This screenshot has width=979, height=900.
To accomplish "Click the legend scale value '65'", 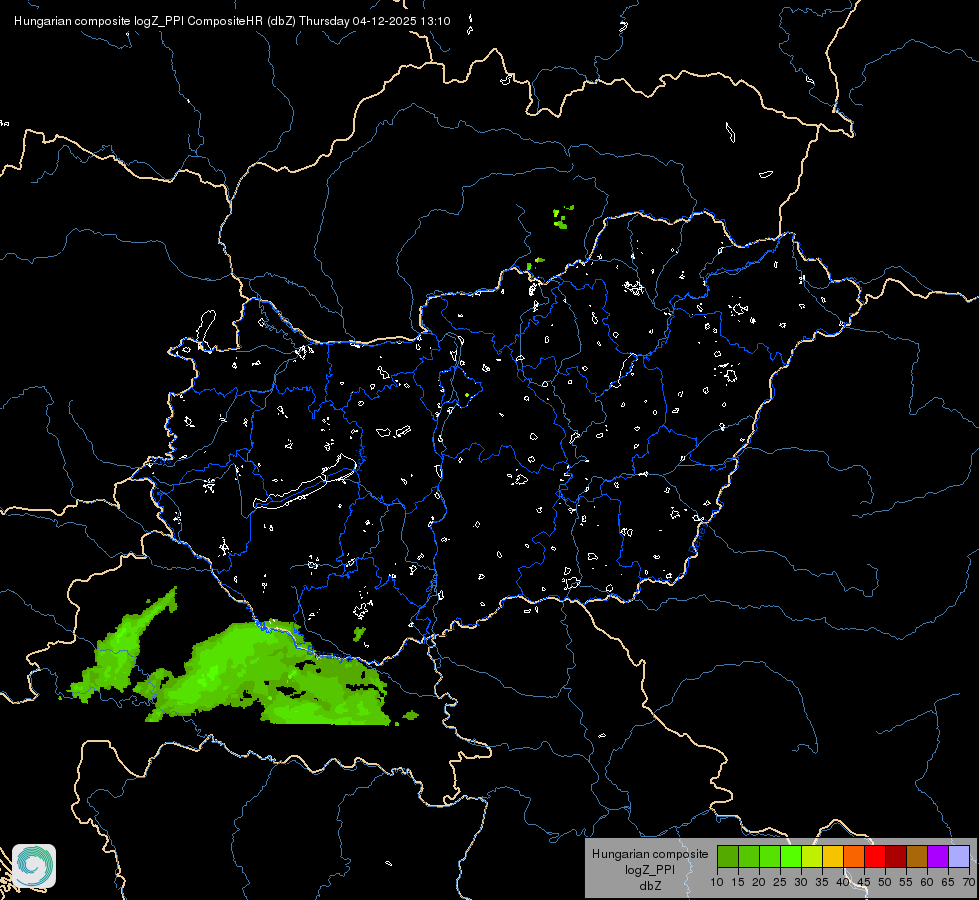I will [x=948, y=882].
